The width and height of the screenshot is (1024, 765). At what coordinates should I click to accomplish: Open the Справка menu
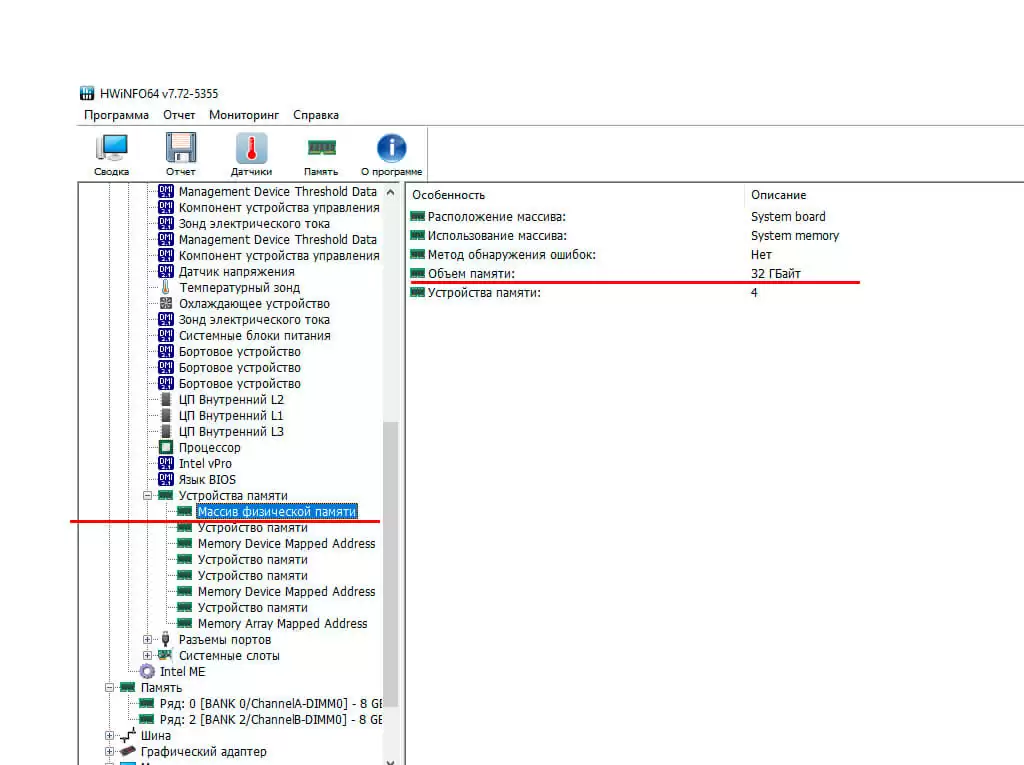pos(316,115)
